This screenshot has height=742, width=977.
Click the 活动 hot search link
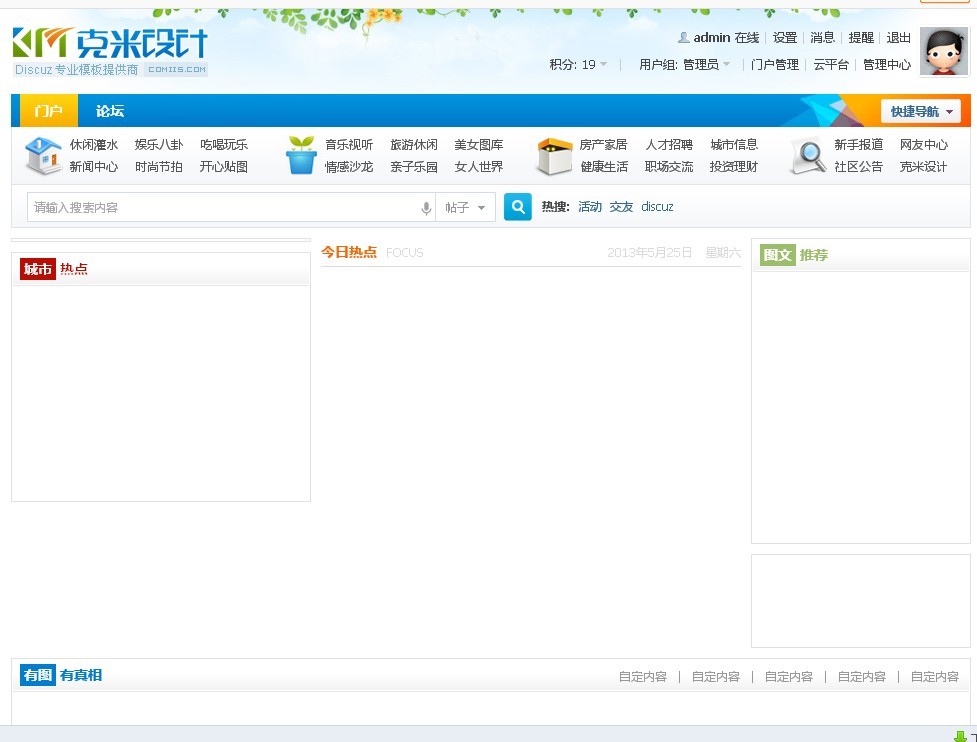590,207
